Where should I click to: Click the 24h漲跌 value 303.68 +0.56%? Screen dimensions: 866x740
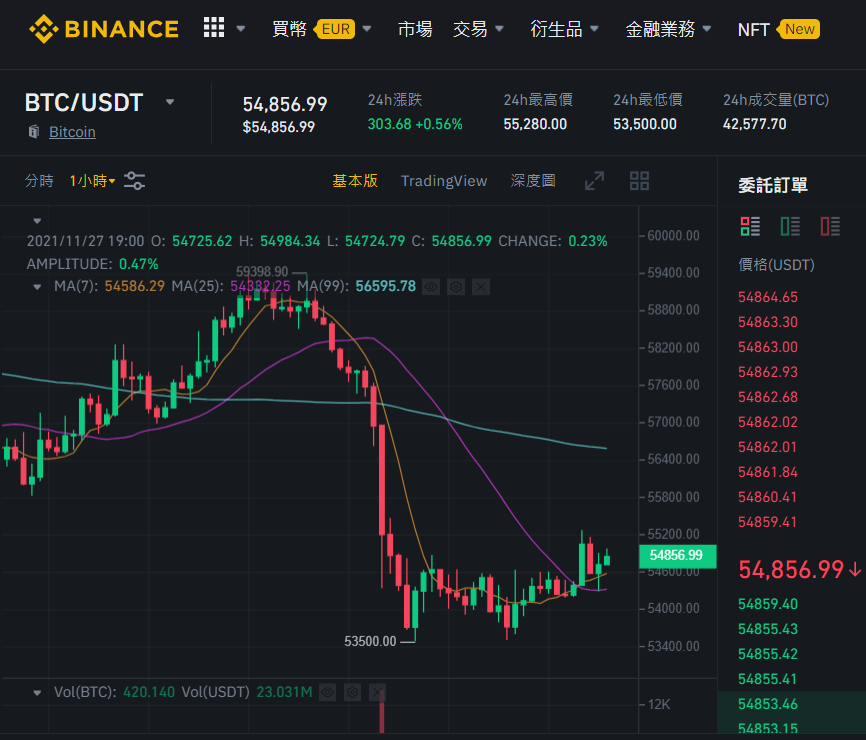(415, 124)
